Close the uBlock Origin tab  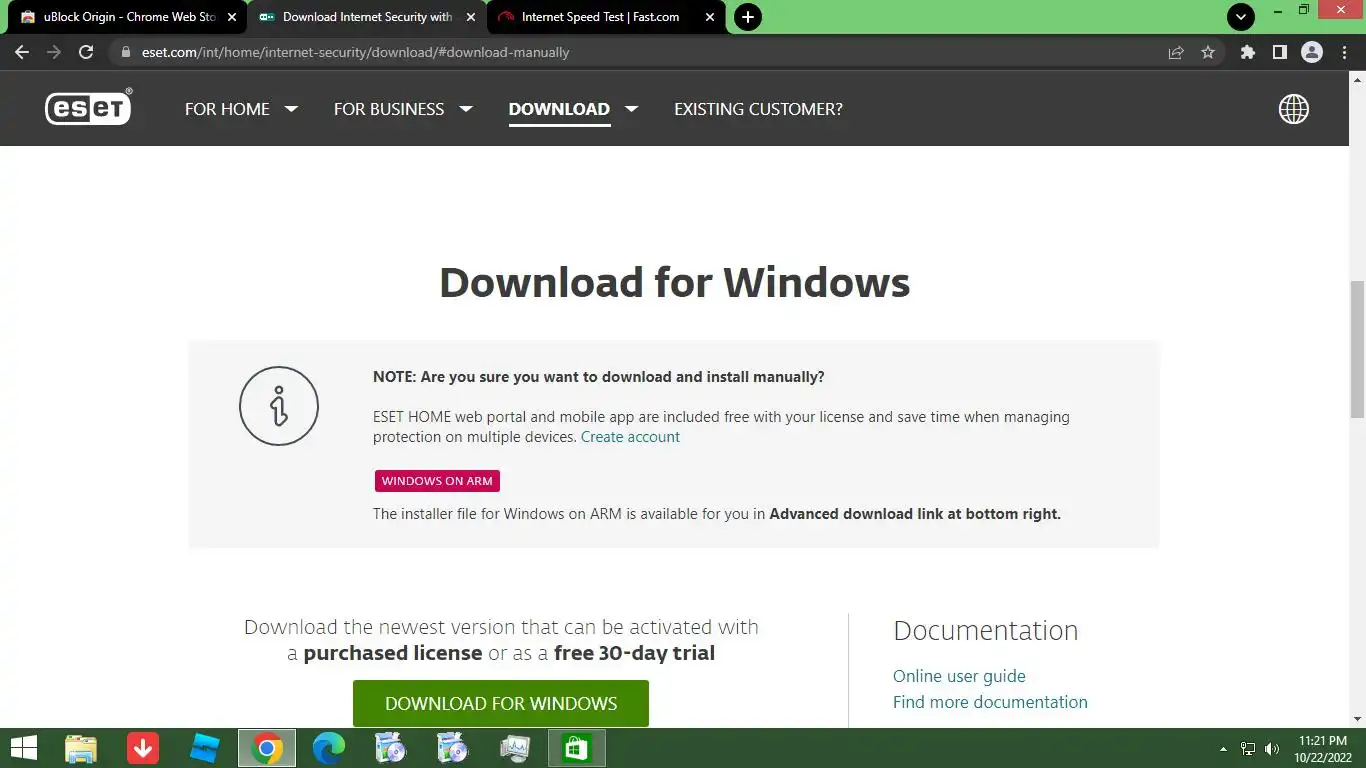click(x=232, y=17)
